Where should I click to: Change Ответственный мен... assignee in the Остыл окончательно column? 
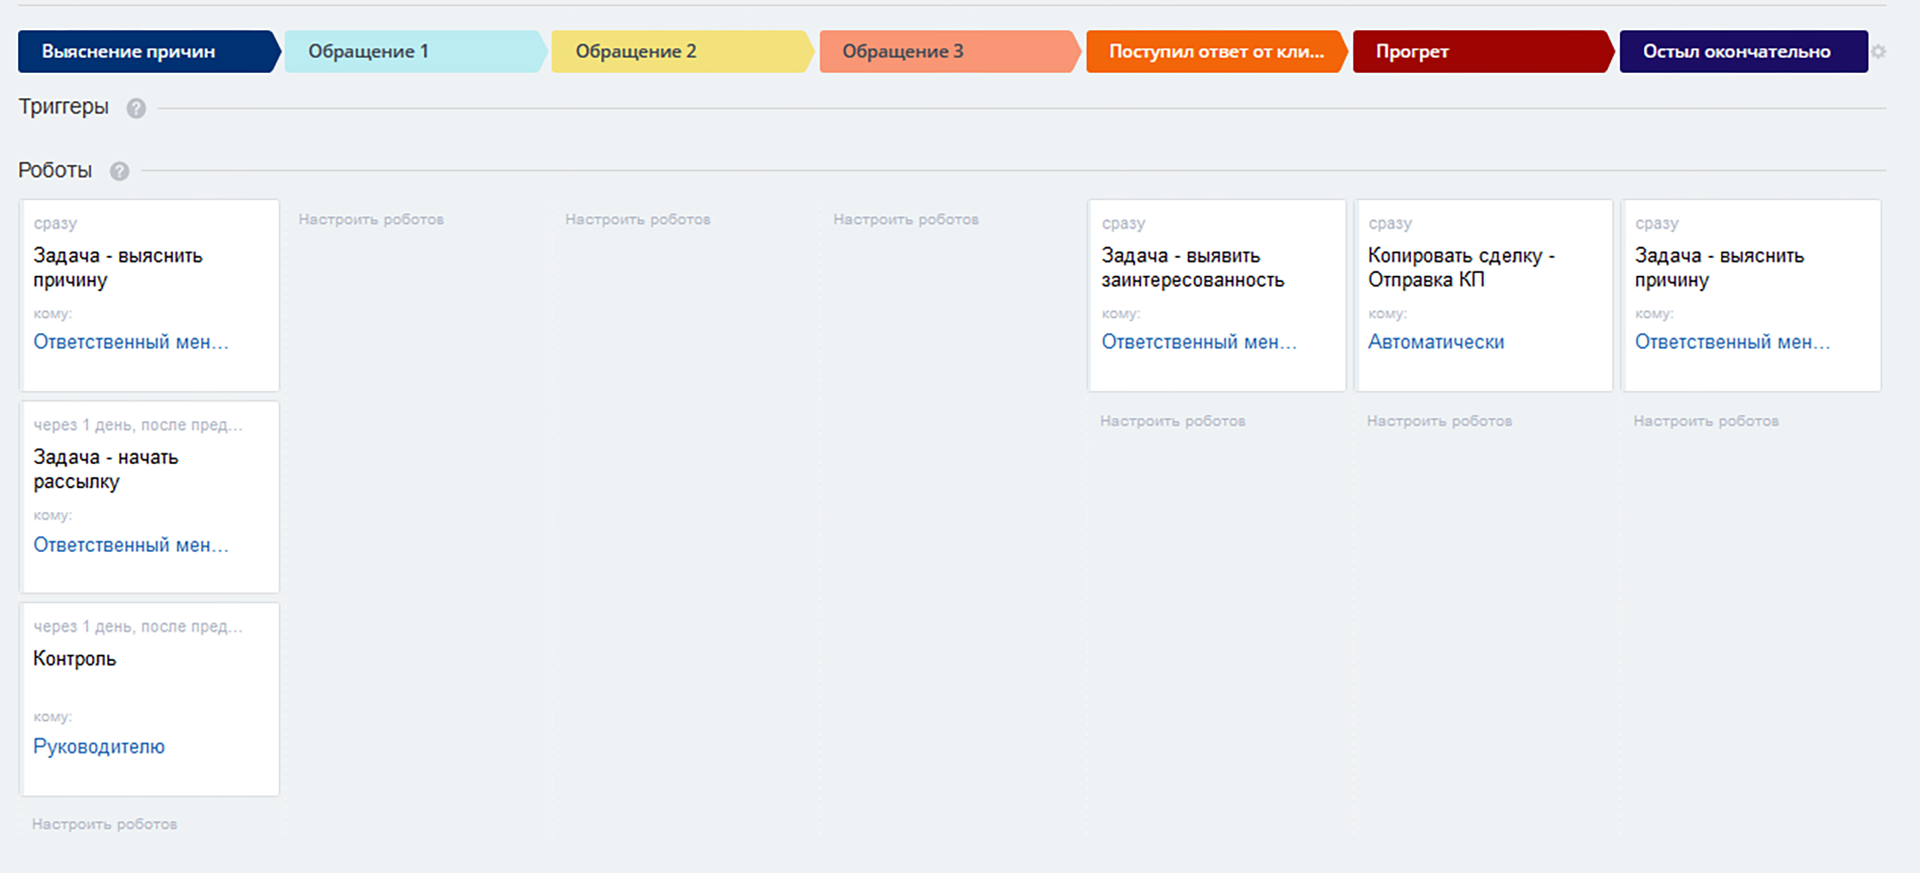(1733, 342)
